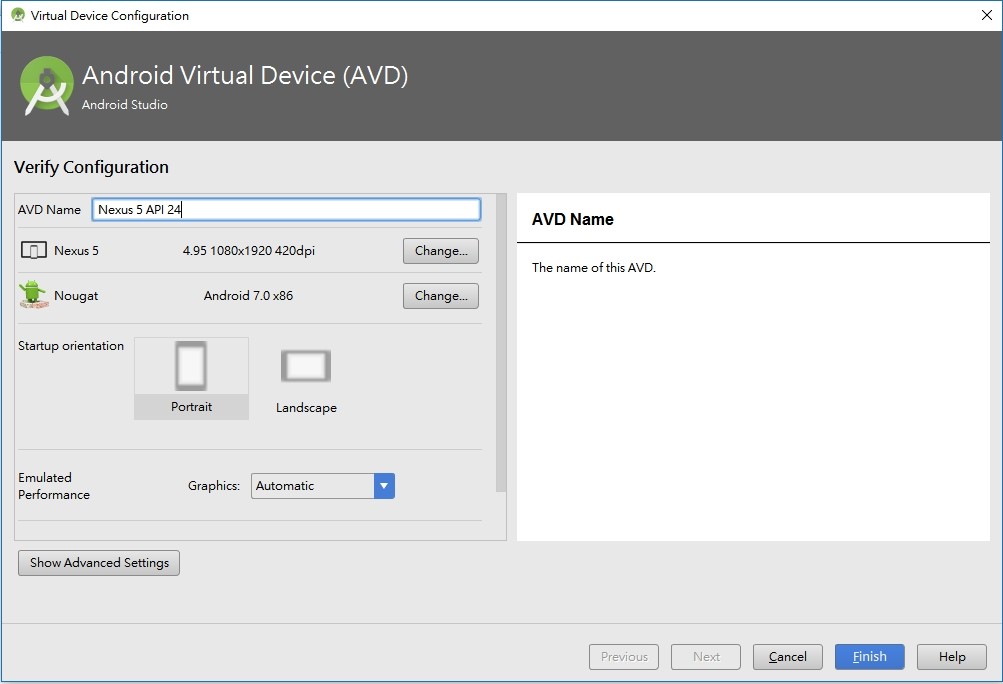Change the Nexus 5 device definition
Viewport: 1003px width, 684px height.
(441, 251)
